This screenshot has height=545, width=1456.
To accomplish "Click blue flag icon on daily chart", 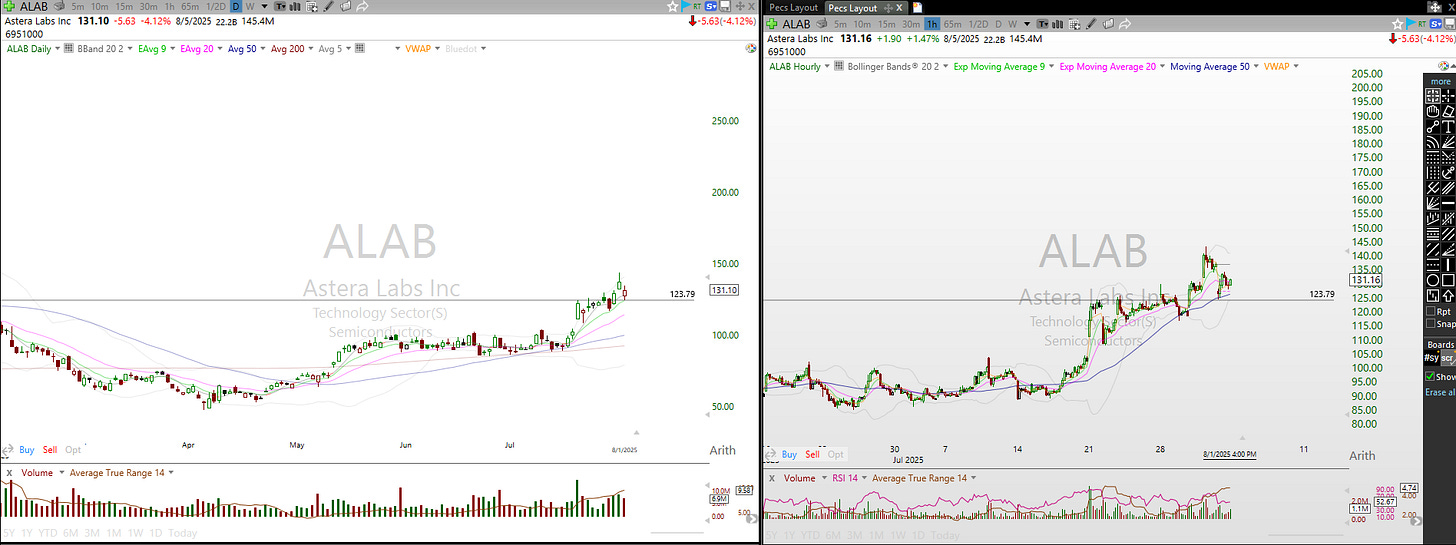I will [x=686, y=6].
